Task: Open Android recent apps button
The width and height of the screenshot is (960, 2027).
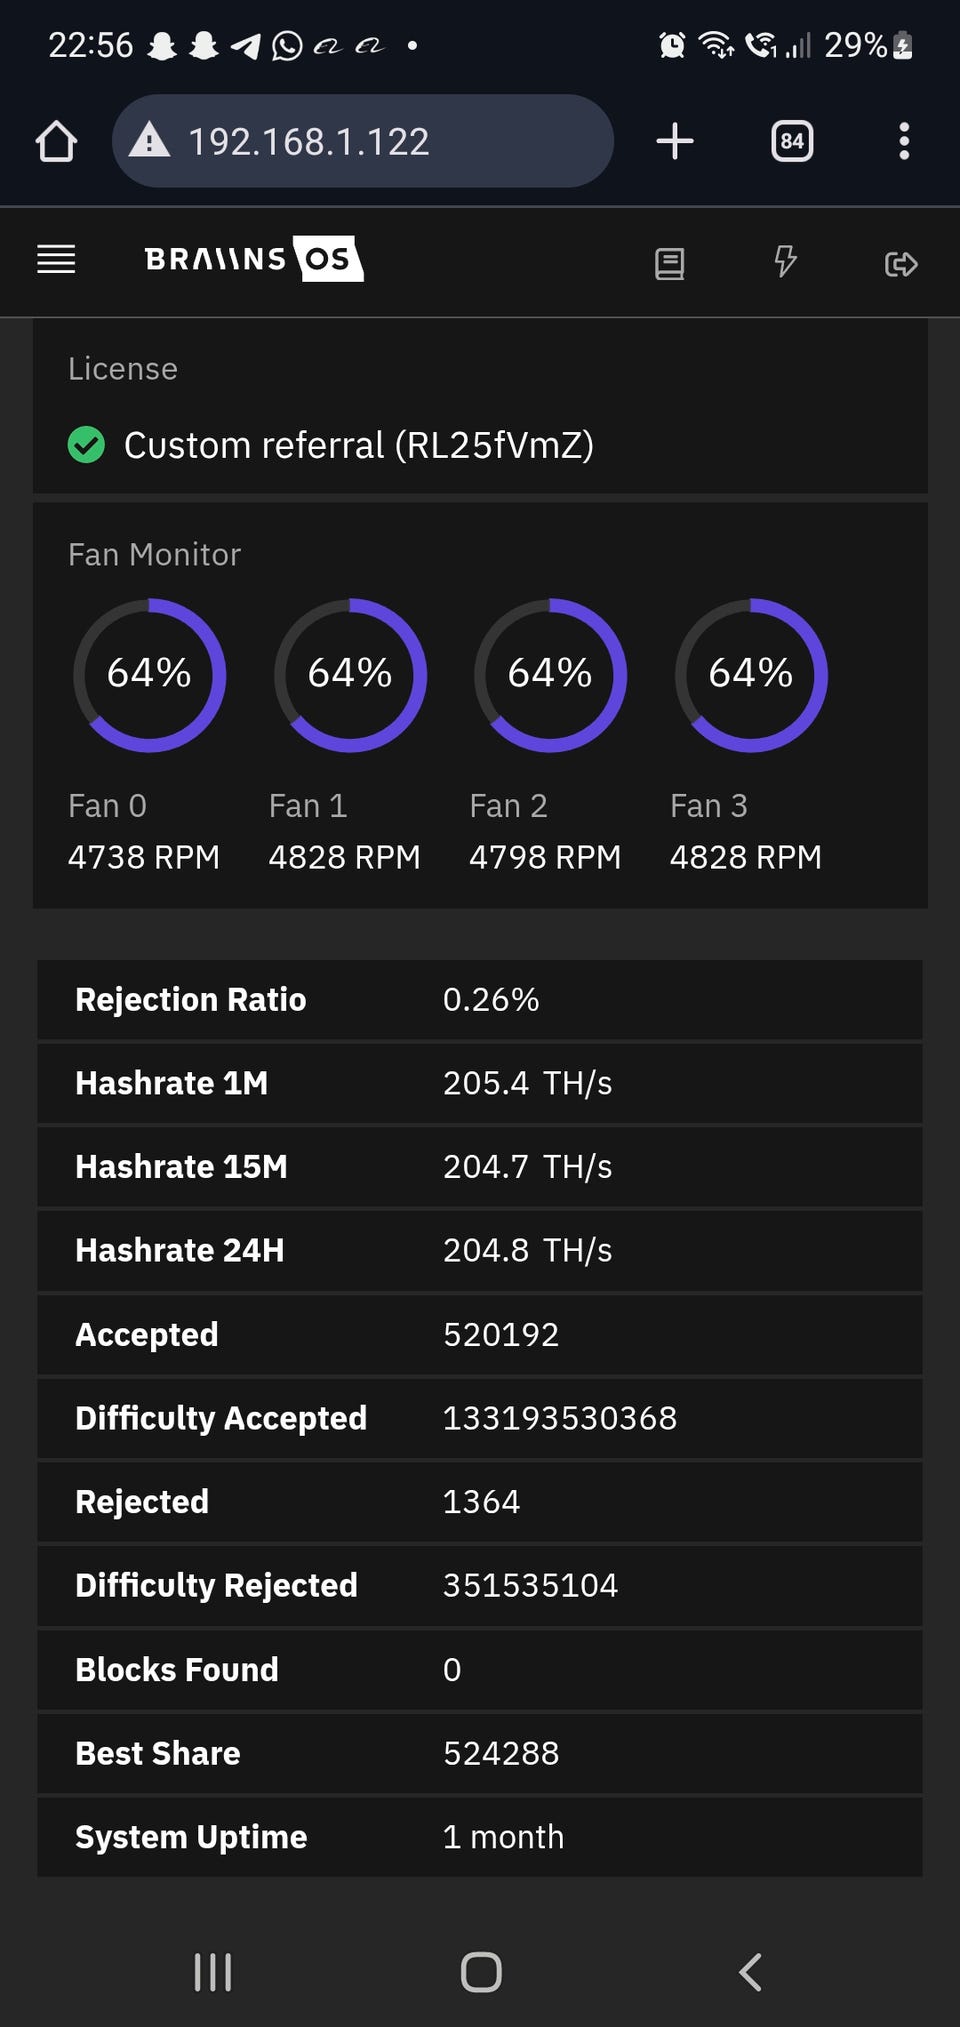Action: [213, 1972]
